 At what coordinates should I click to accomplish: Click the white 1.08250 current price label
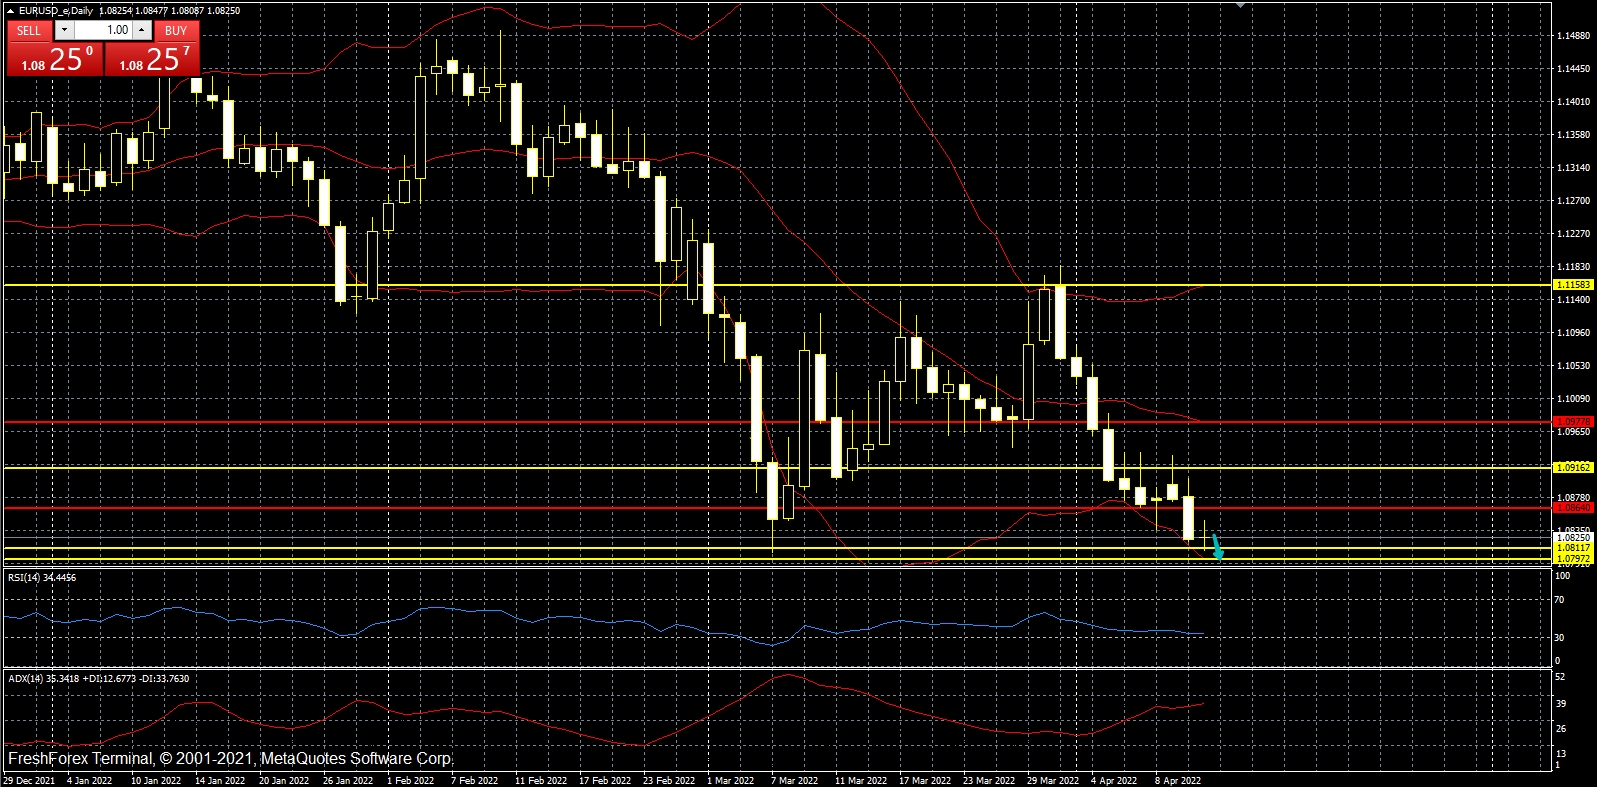click(x=1573, y=537)
